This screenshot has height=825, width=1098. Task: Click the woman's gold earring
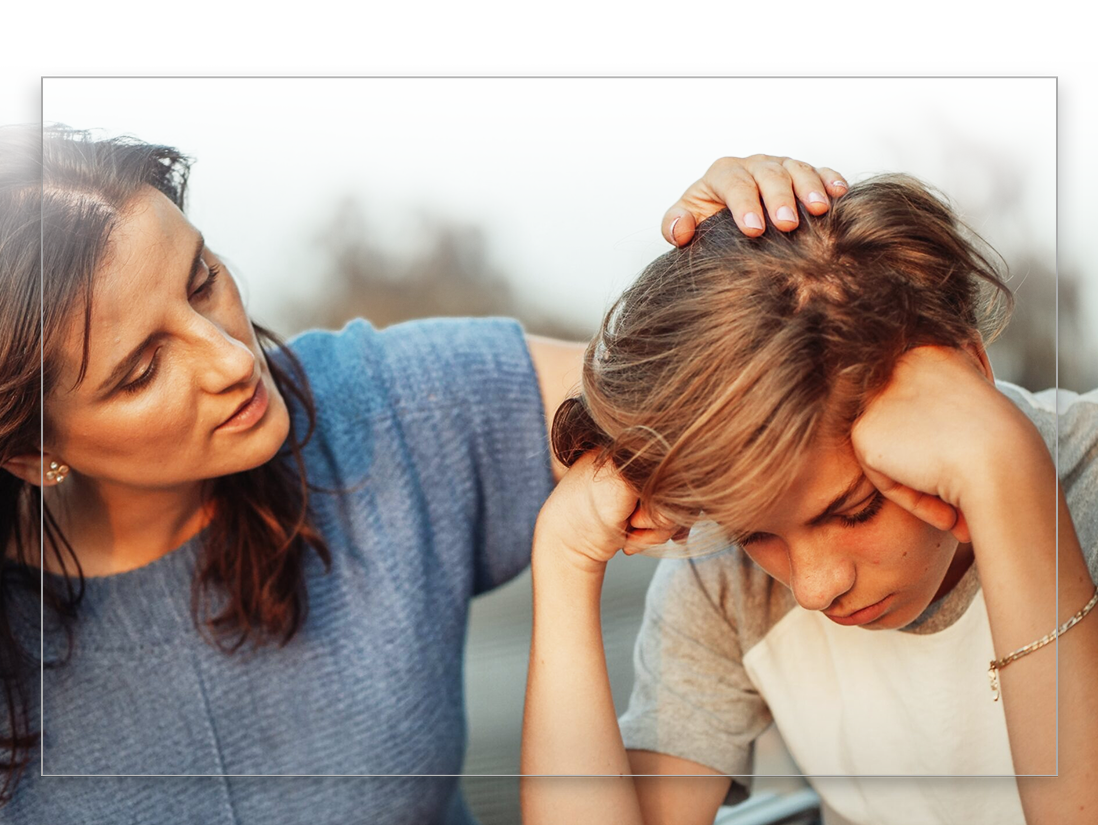coord(56,471)
